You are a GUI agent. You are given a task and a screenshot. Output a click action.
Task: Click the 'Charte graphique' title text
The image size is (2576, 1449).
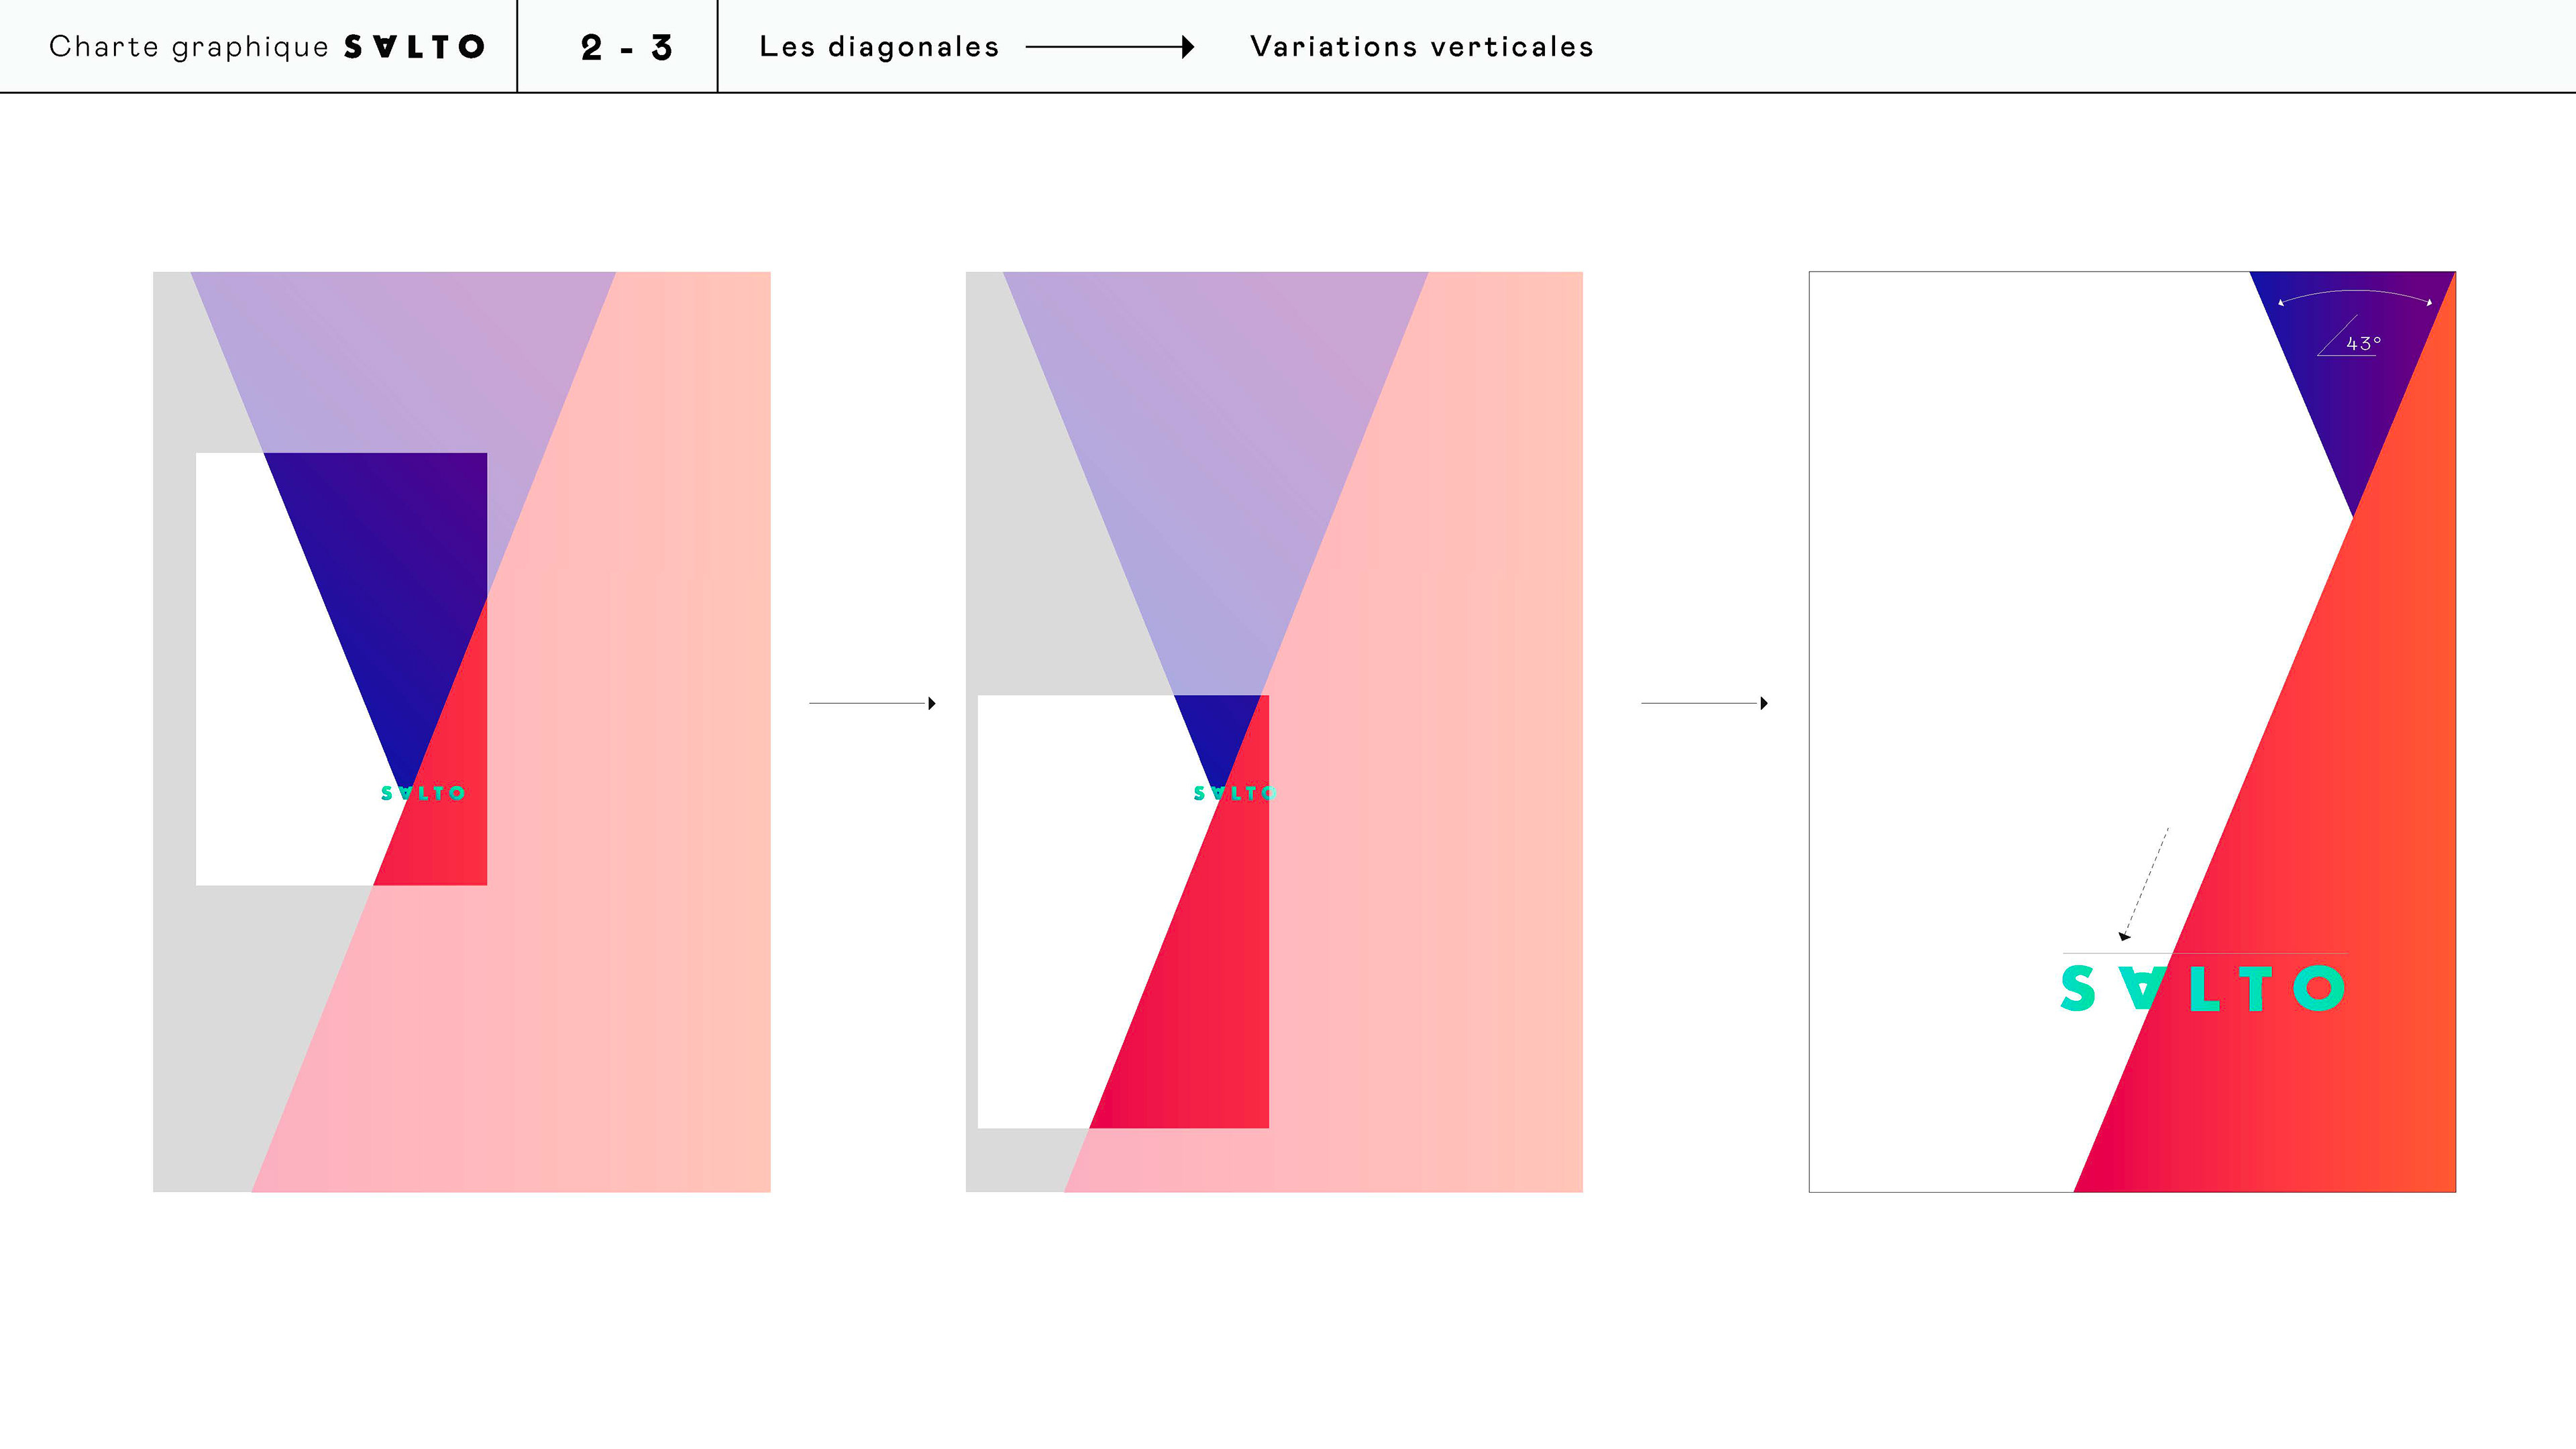click(x=188, y=47)
